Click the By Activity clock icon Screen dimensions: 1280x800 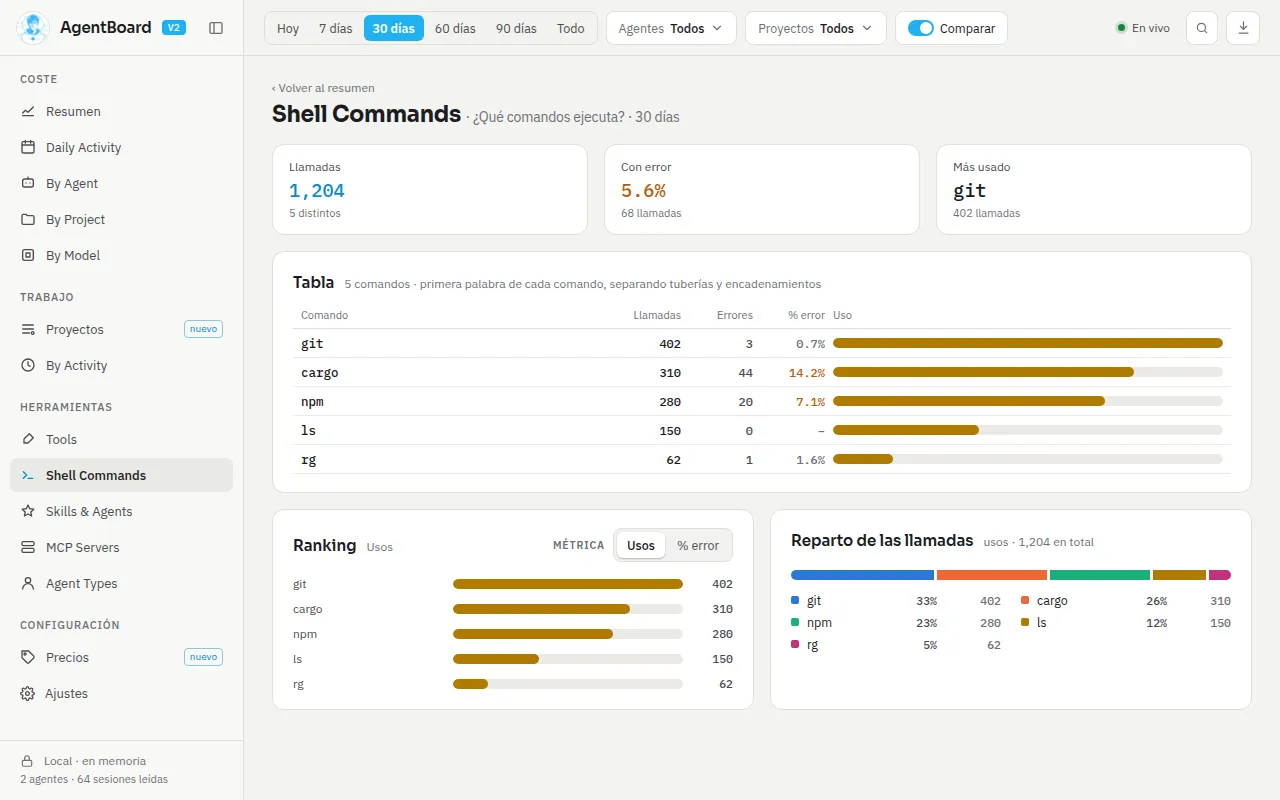[x=28, y=366]
